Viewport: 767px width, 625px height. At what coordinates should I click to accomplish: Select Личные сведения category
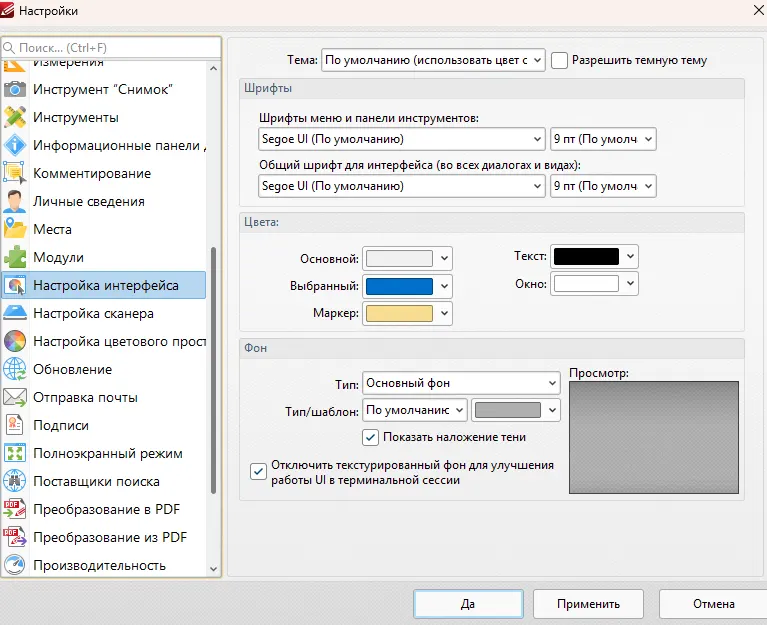pyautogui.click(x=104, y=201)
